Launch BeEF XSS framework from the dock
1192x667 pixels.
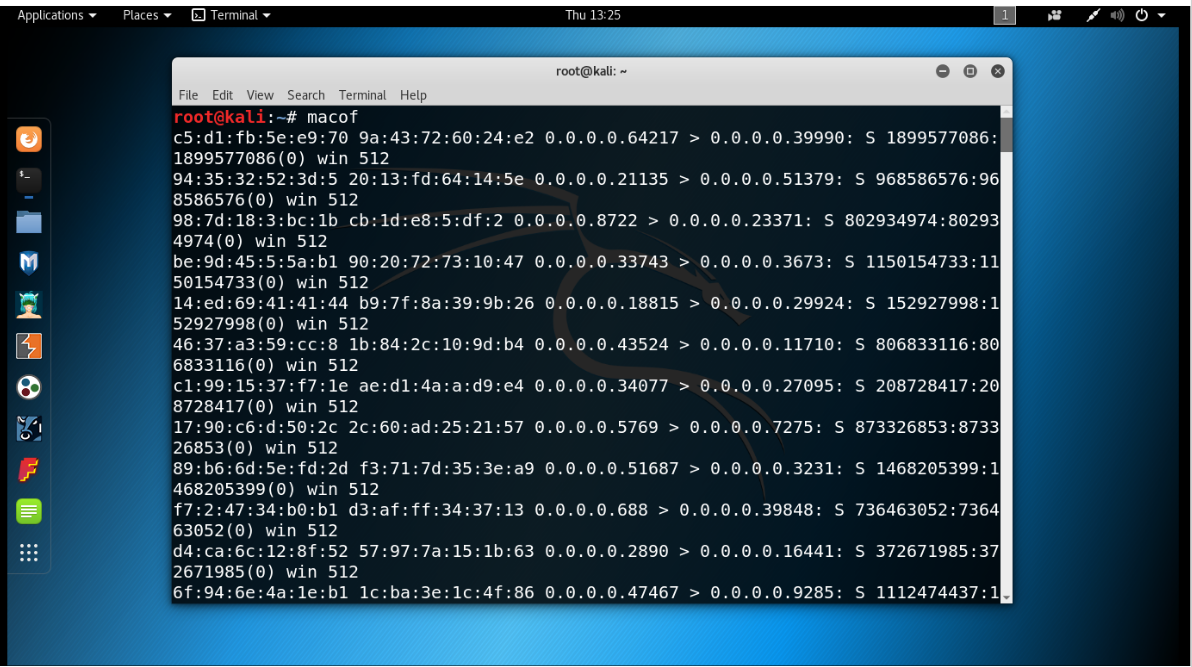coord(29,429)
